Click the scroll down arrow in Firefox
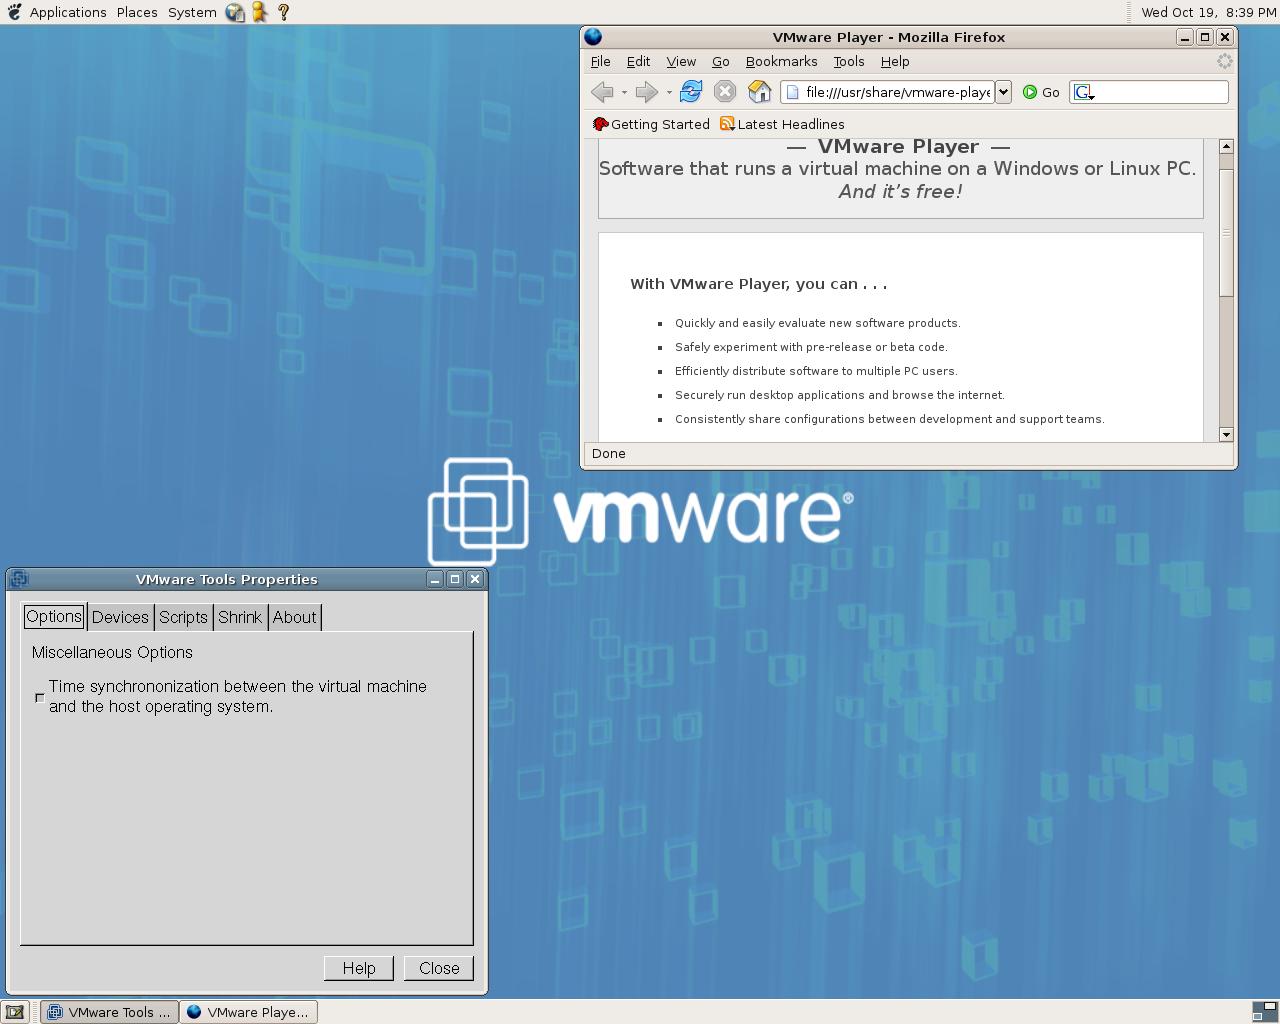The height and width of the screenshot is (1024, 1280). [1226, 434]
